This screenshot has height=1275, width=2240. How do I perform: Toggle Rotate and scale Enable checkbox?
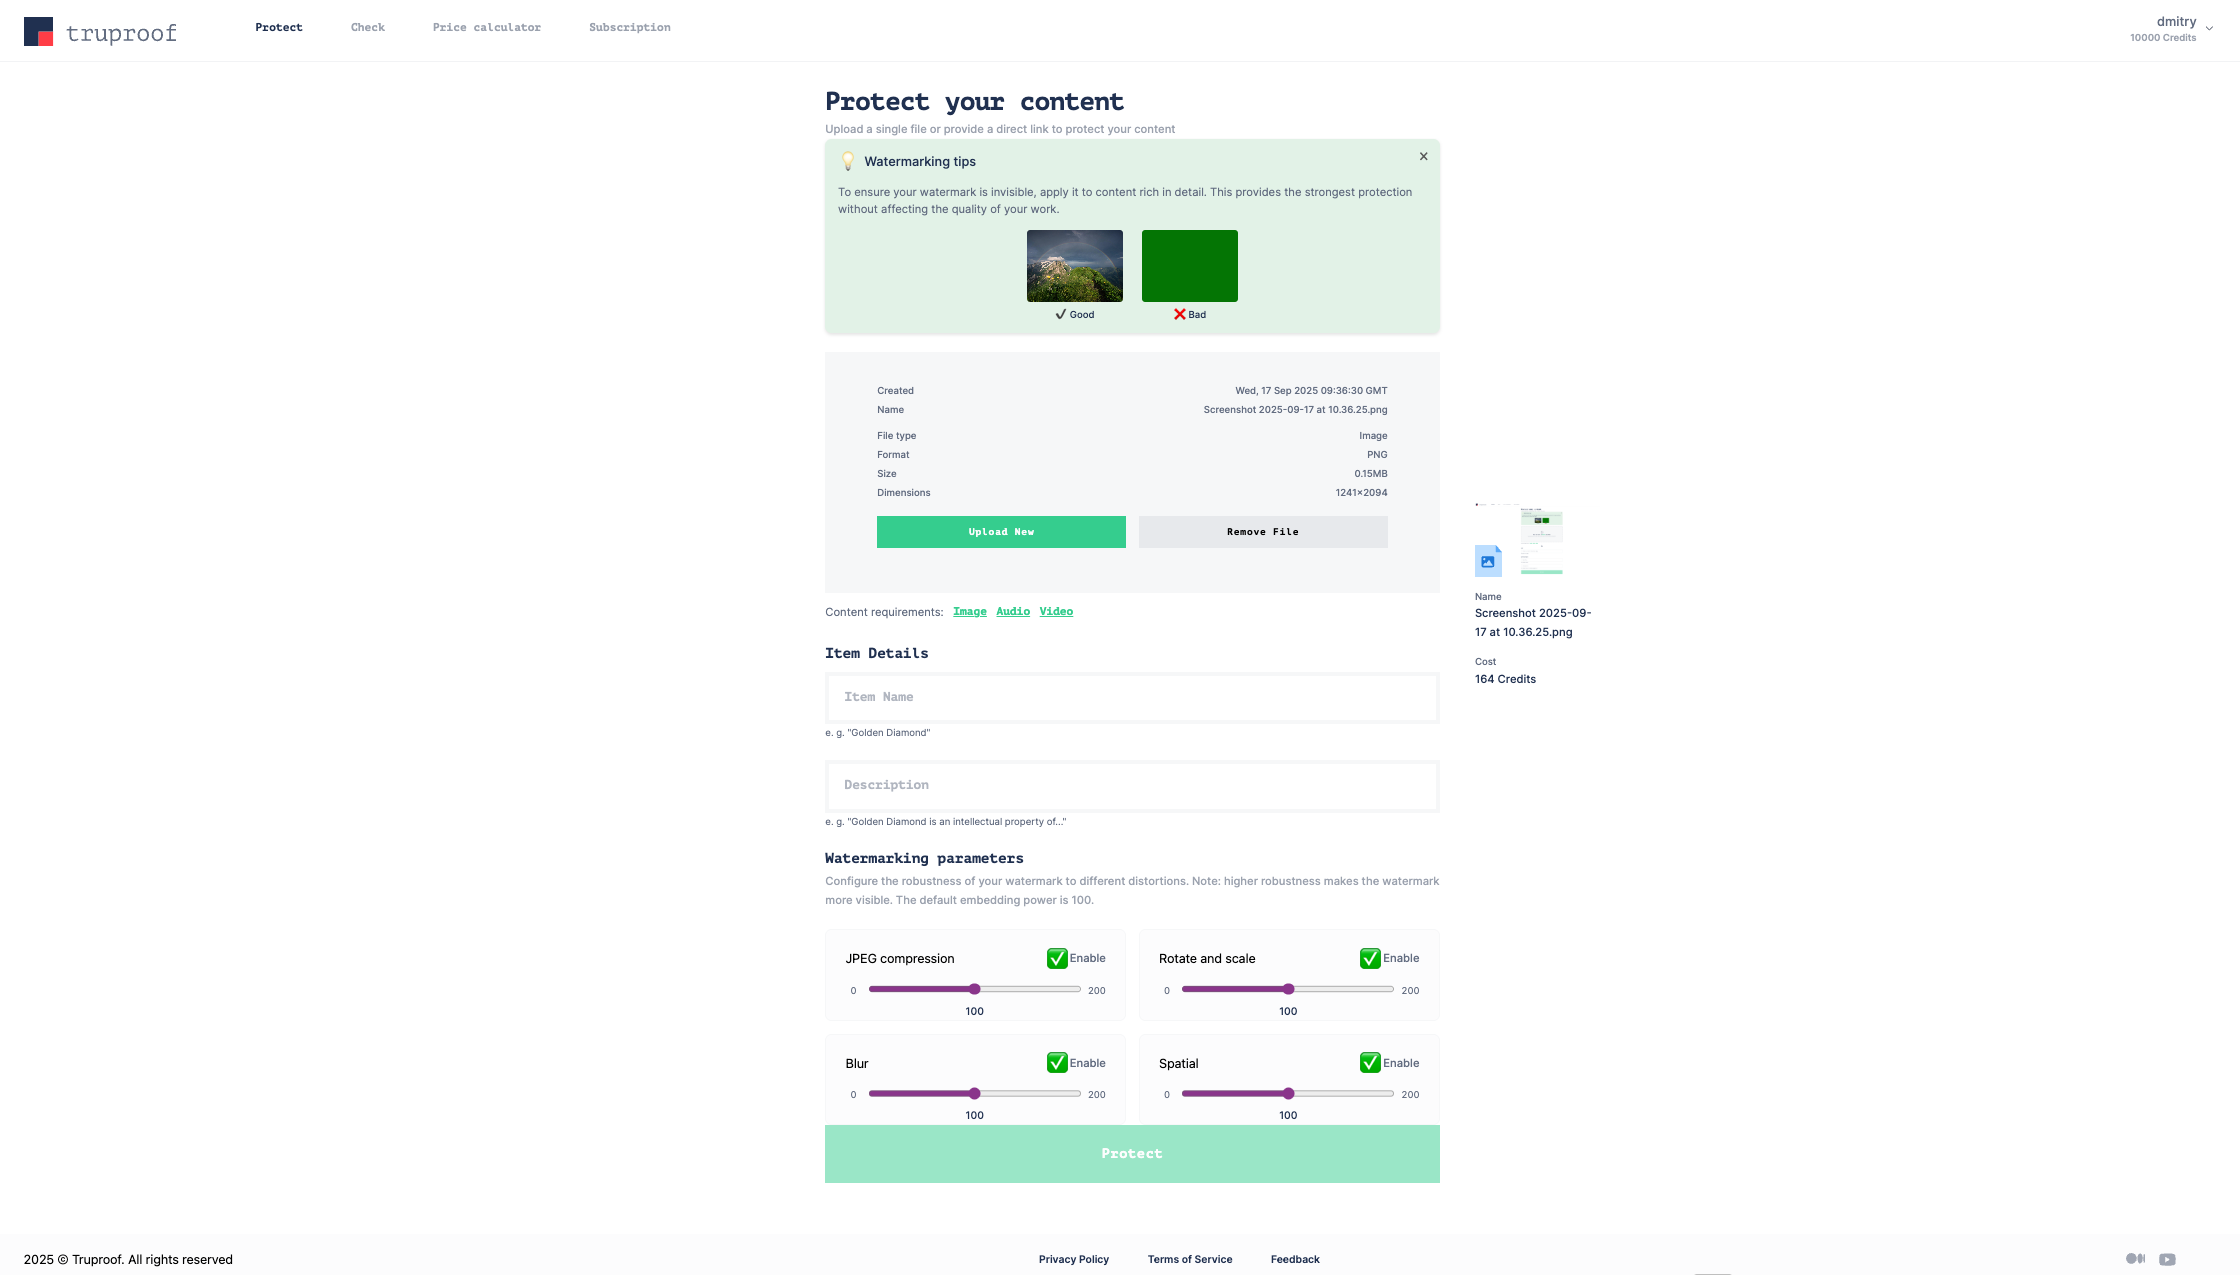click(1370, 958)
